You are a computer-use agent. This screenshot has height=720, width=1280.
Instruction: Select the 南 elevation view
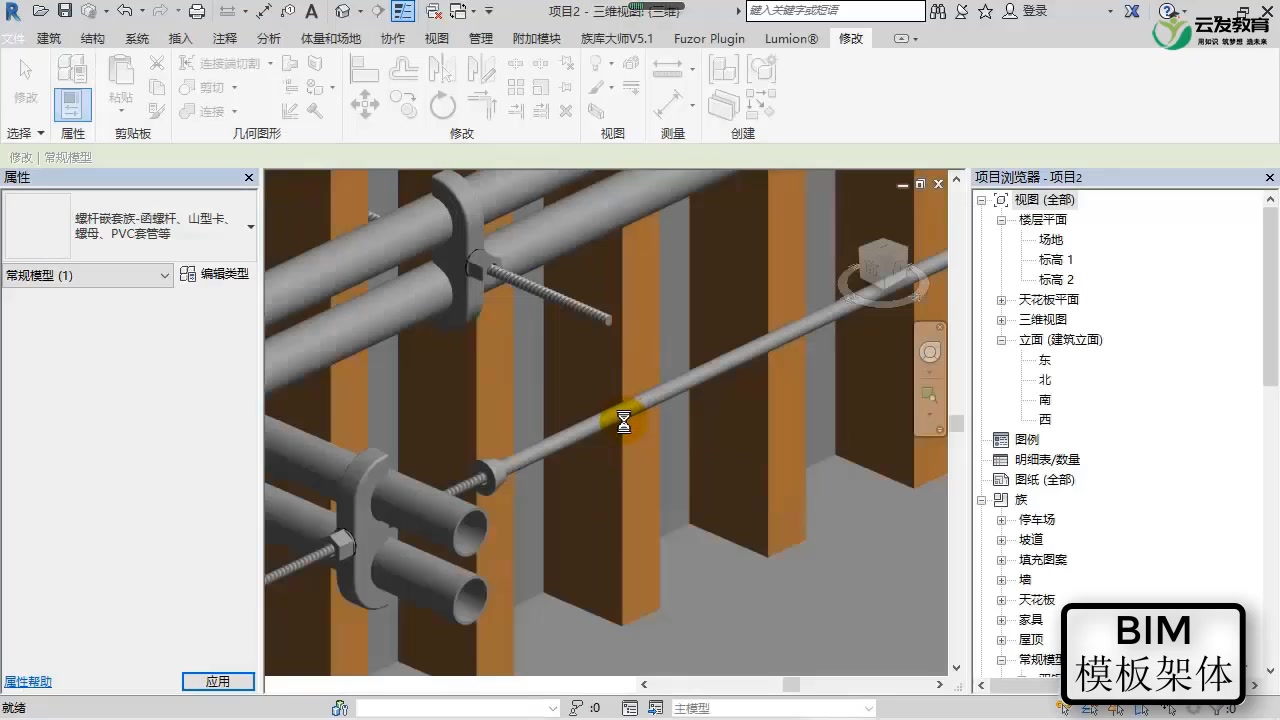pos(1045,400)
